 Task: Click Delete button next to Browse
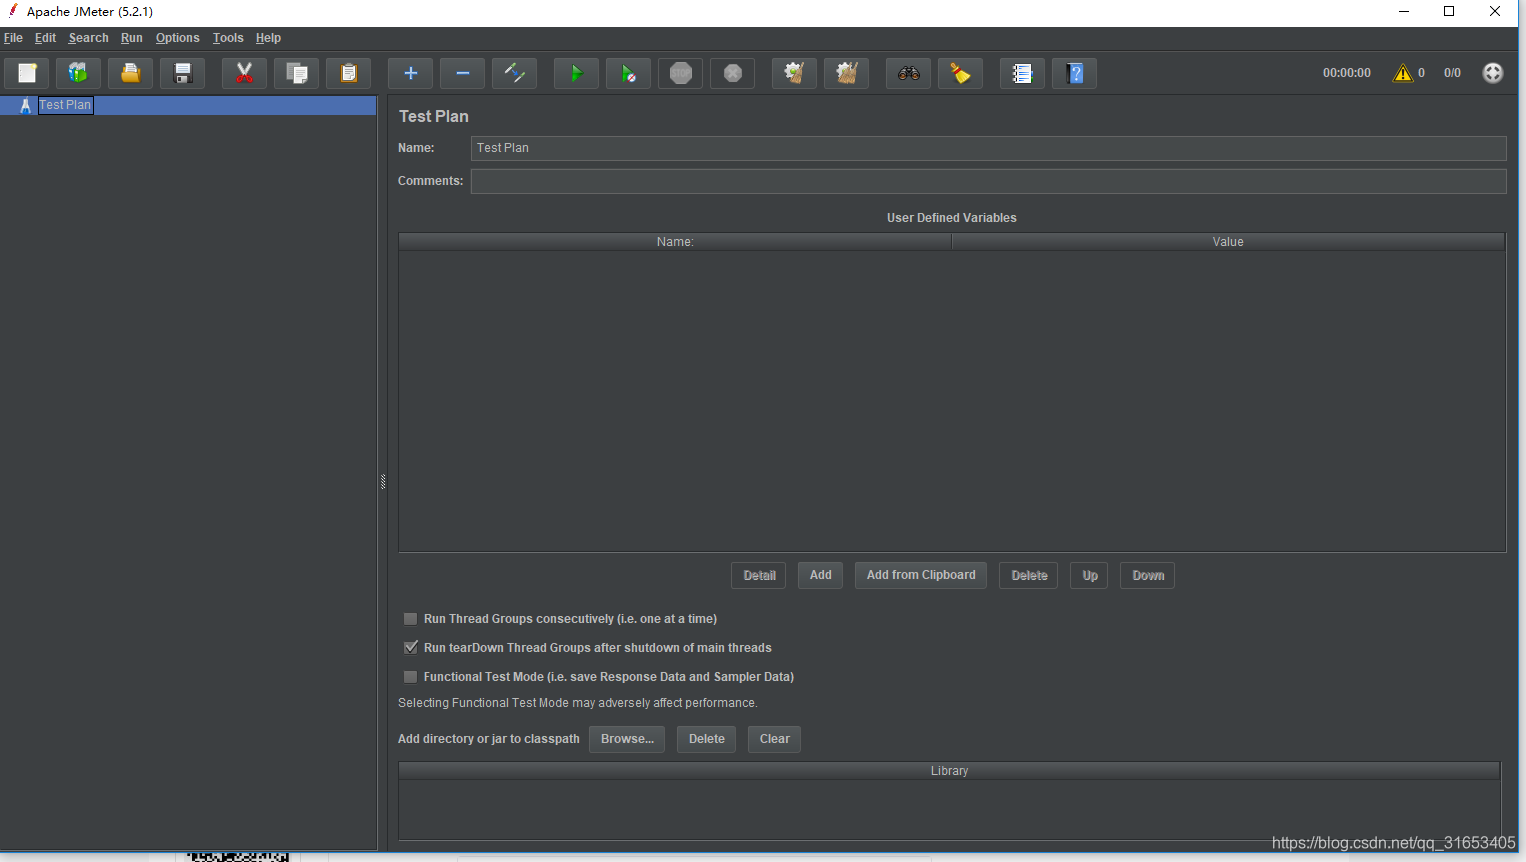click(707, 739)
